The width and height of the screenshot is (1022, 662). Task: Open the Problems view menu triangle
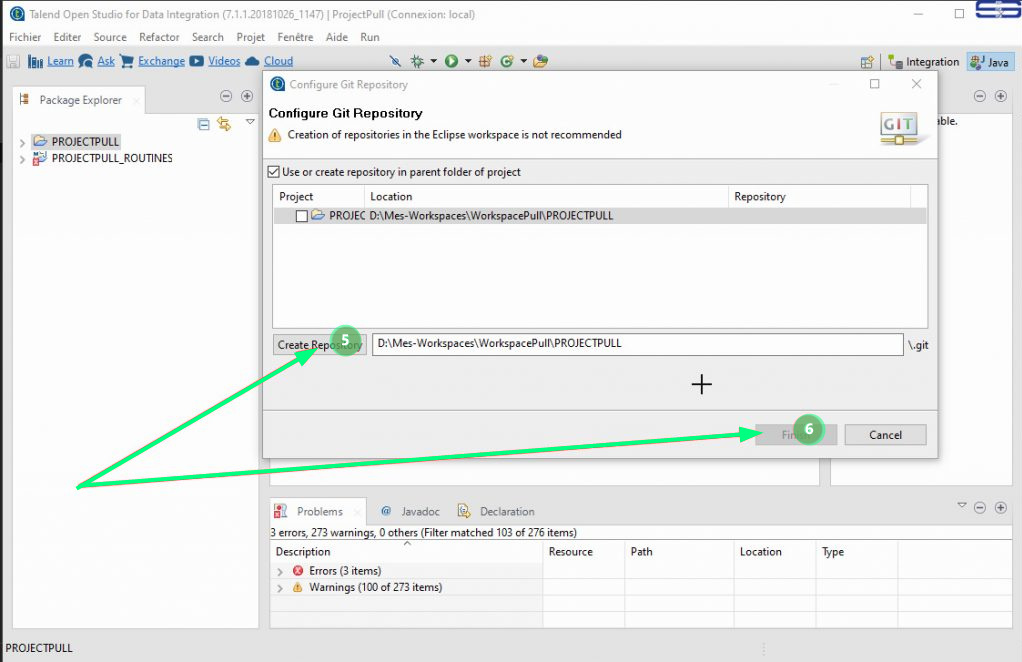click(x=961, y=506)
